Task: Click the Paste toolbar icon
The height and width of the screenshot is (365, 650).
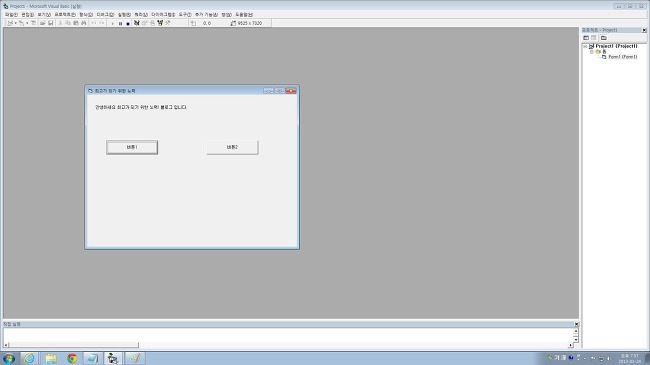Action: click(75, 23)
